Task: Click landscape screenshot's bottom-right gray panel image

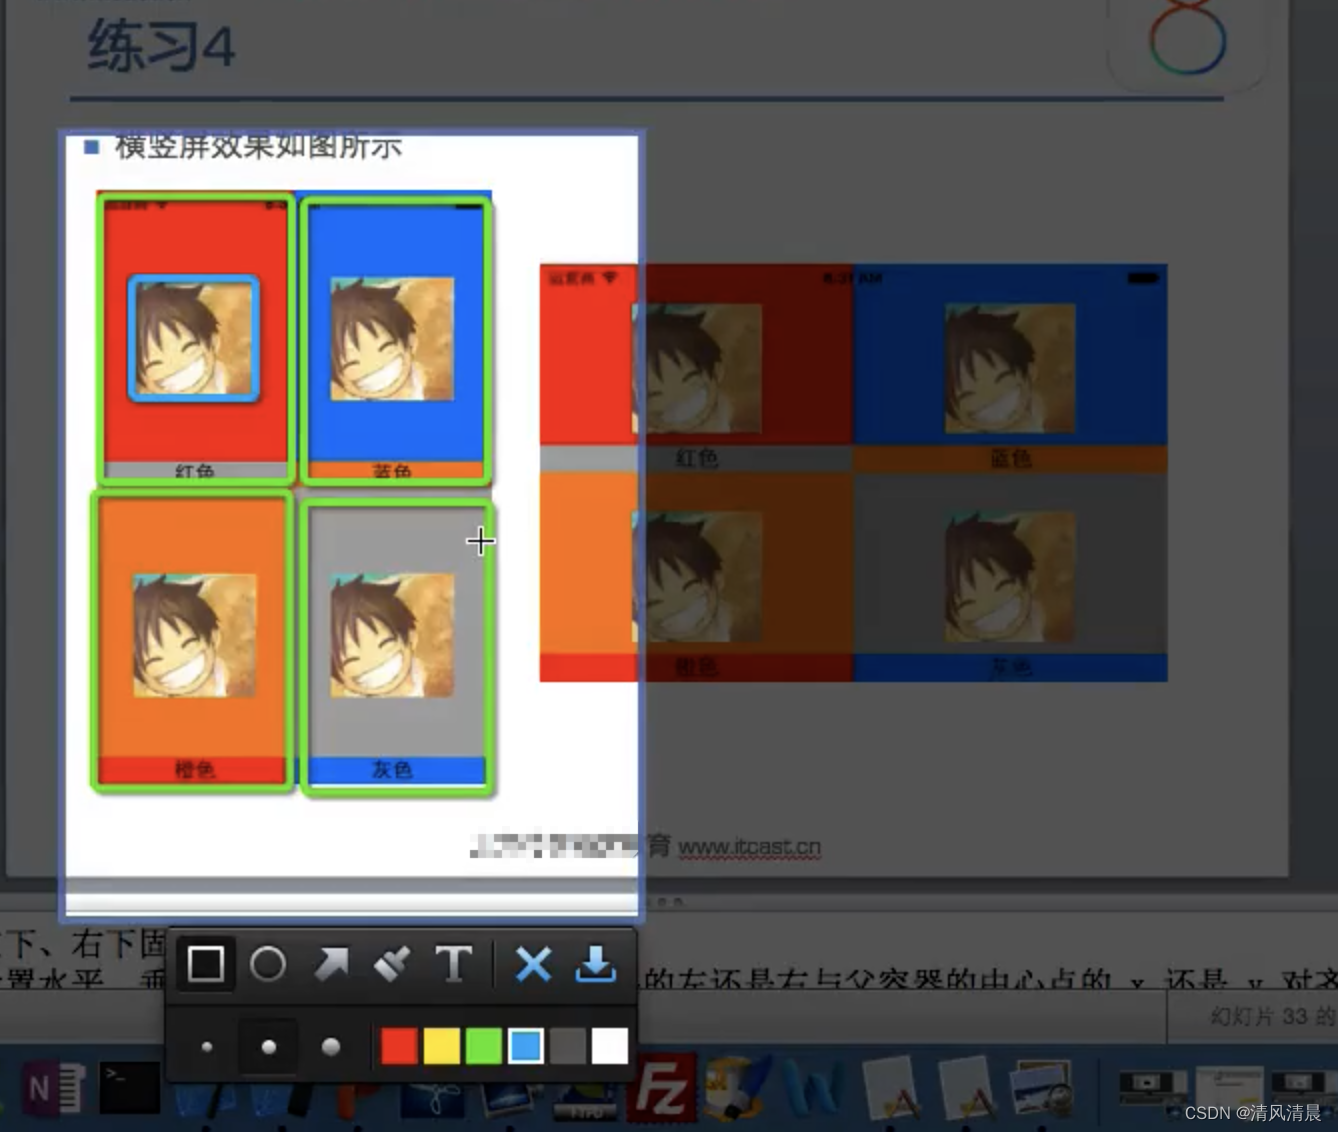Action: 1010,577
